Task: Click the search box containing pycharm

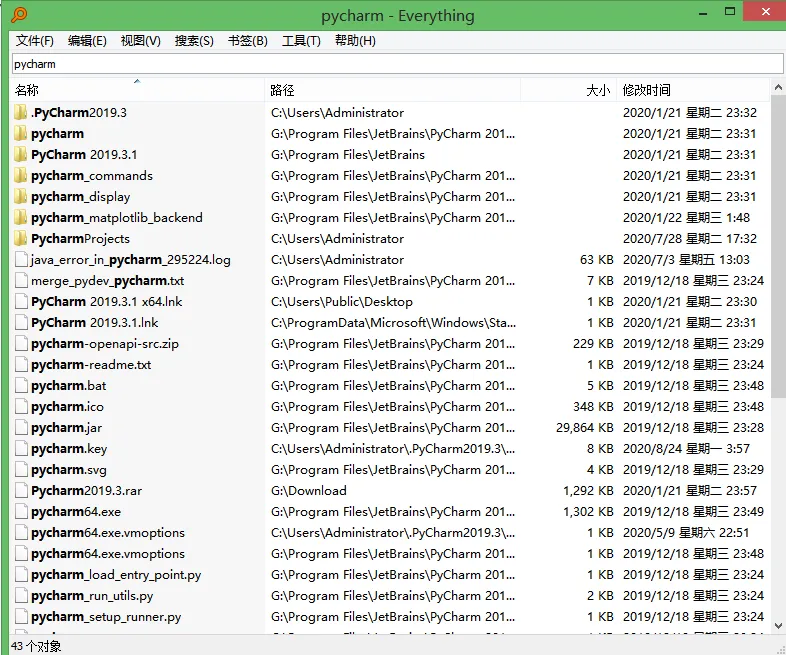Action: [x=397, y=64]
